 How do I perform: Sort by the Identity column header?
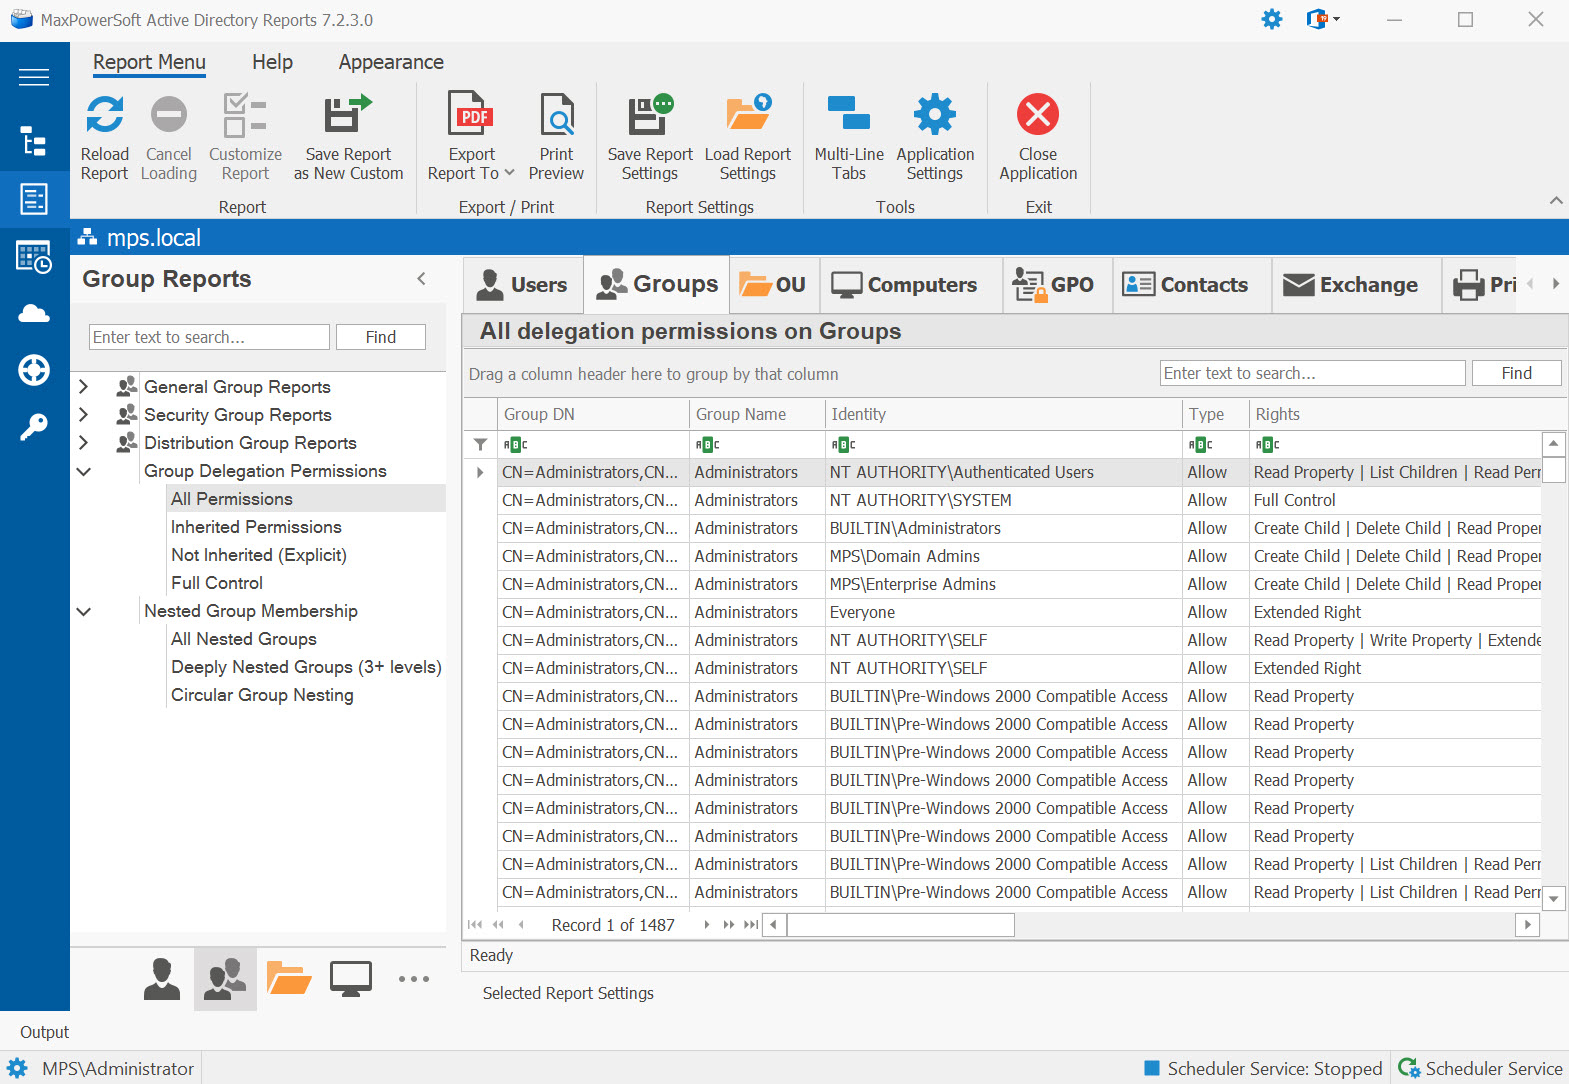(1003, 414)
